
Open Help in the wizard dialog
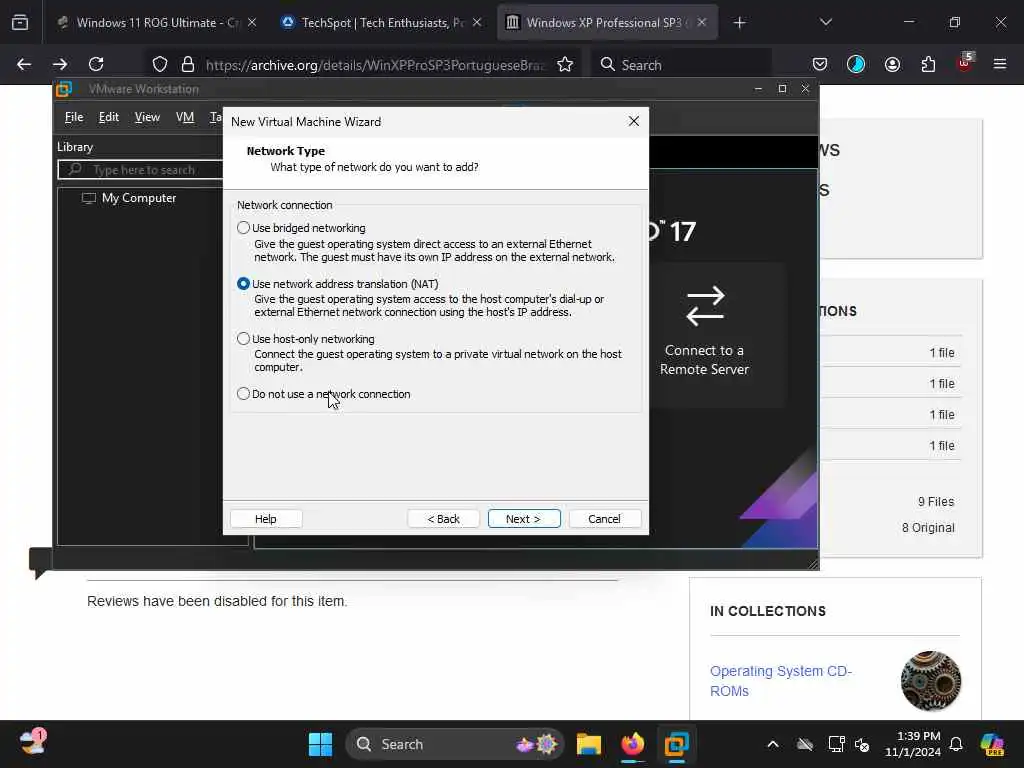(x=266, y=519)
